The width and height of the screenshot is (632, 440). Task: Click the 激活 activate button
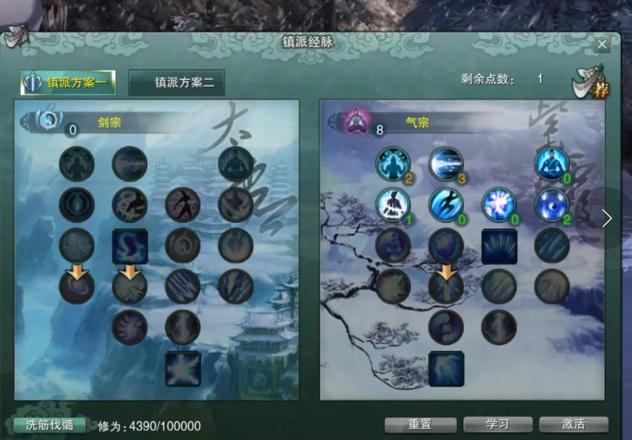(574, 425)
